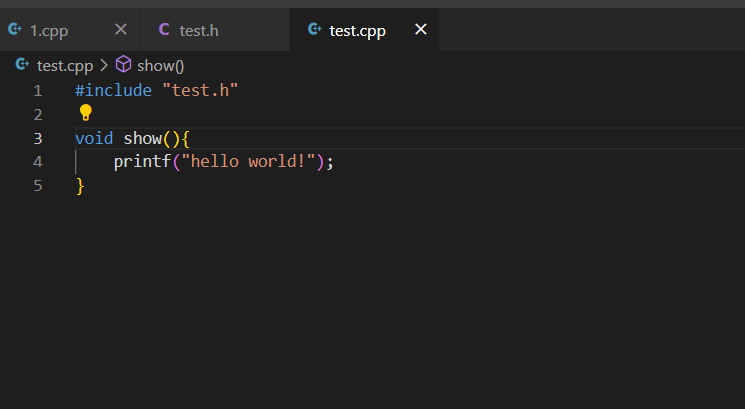Click the C++ file icon on 1.cpp tab
The image size is (745, 409).
(x=15, y=30)
